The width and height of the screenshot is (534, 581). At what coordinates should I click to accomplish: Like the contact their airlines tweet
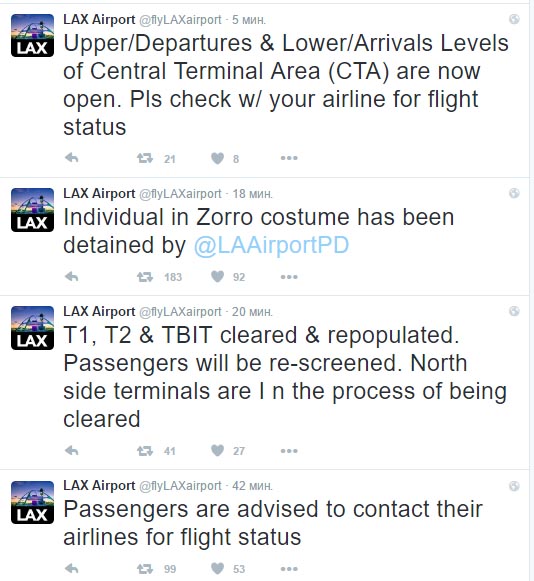point(218,568)
